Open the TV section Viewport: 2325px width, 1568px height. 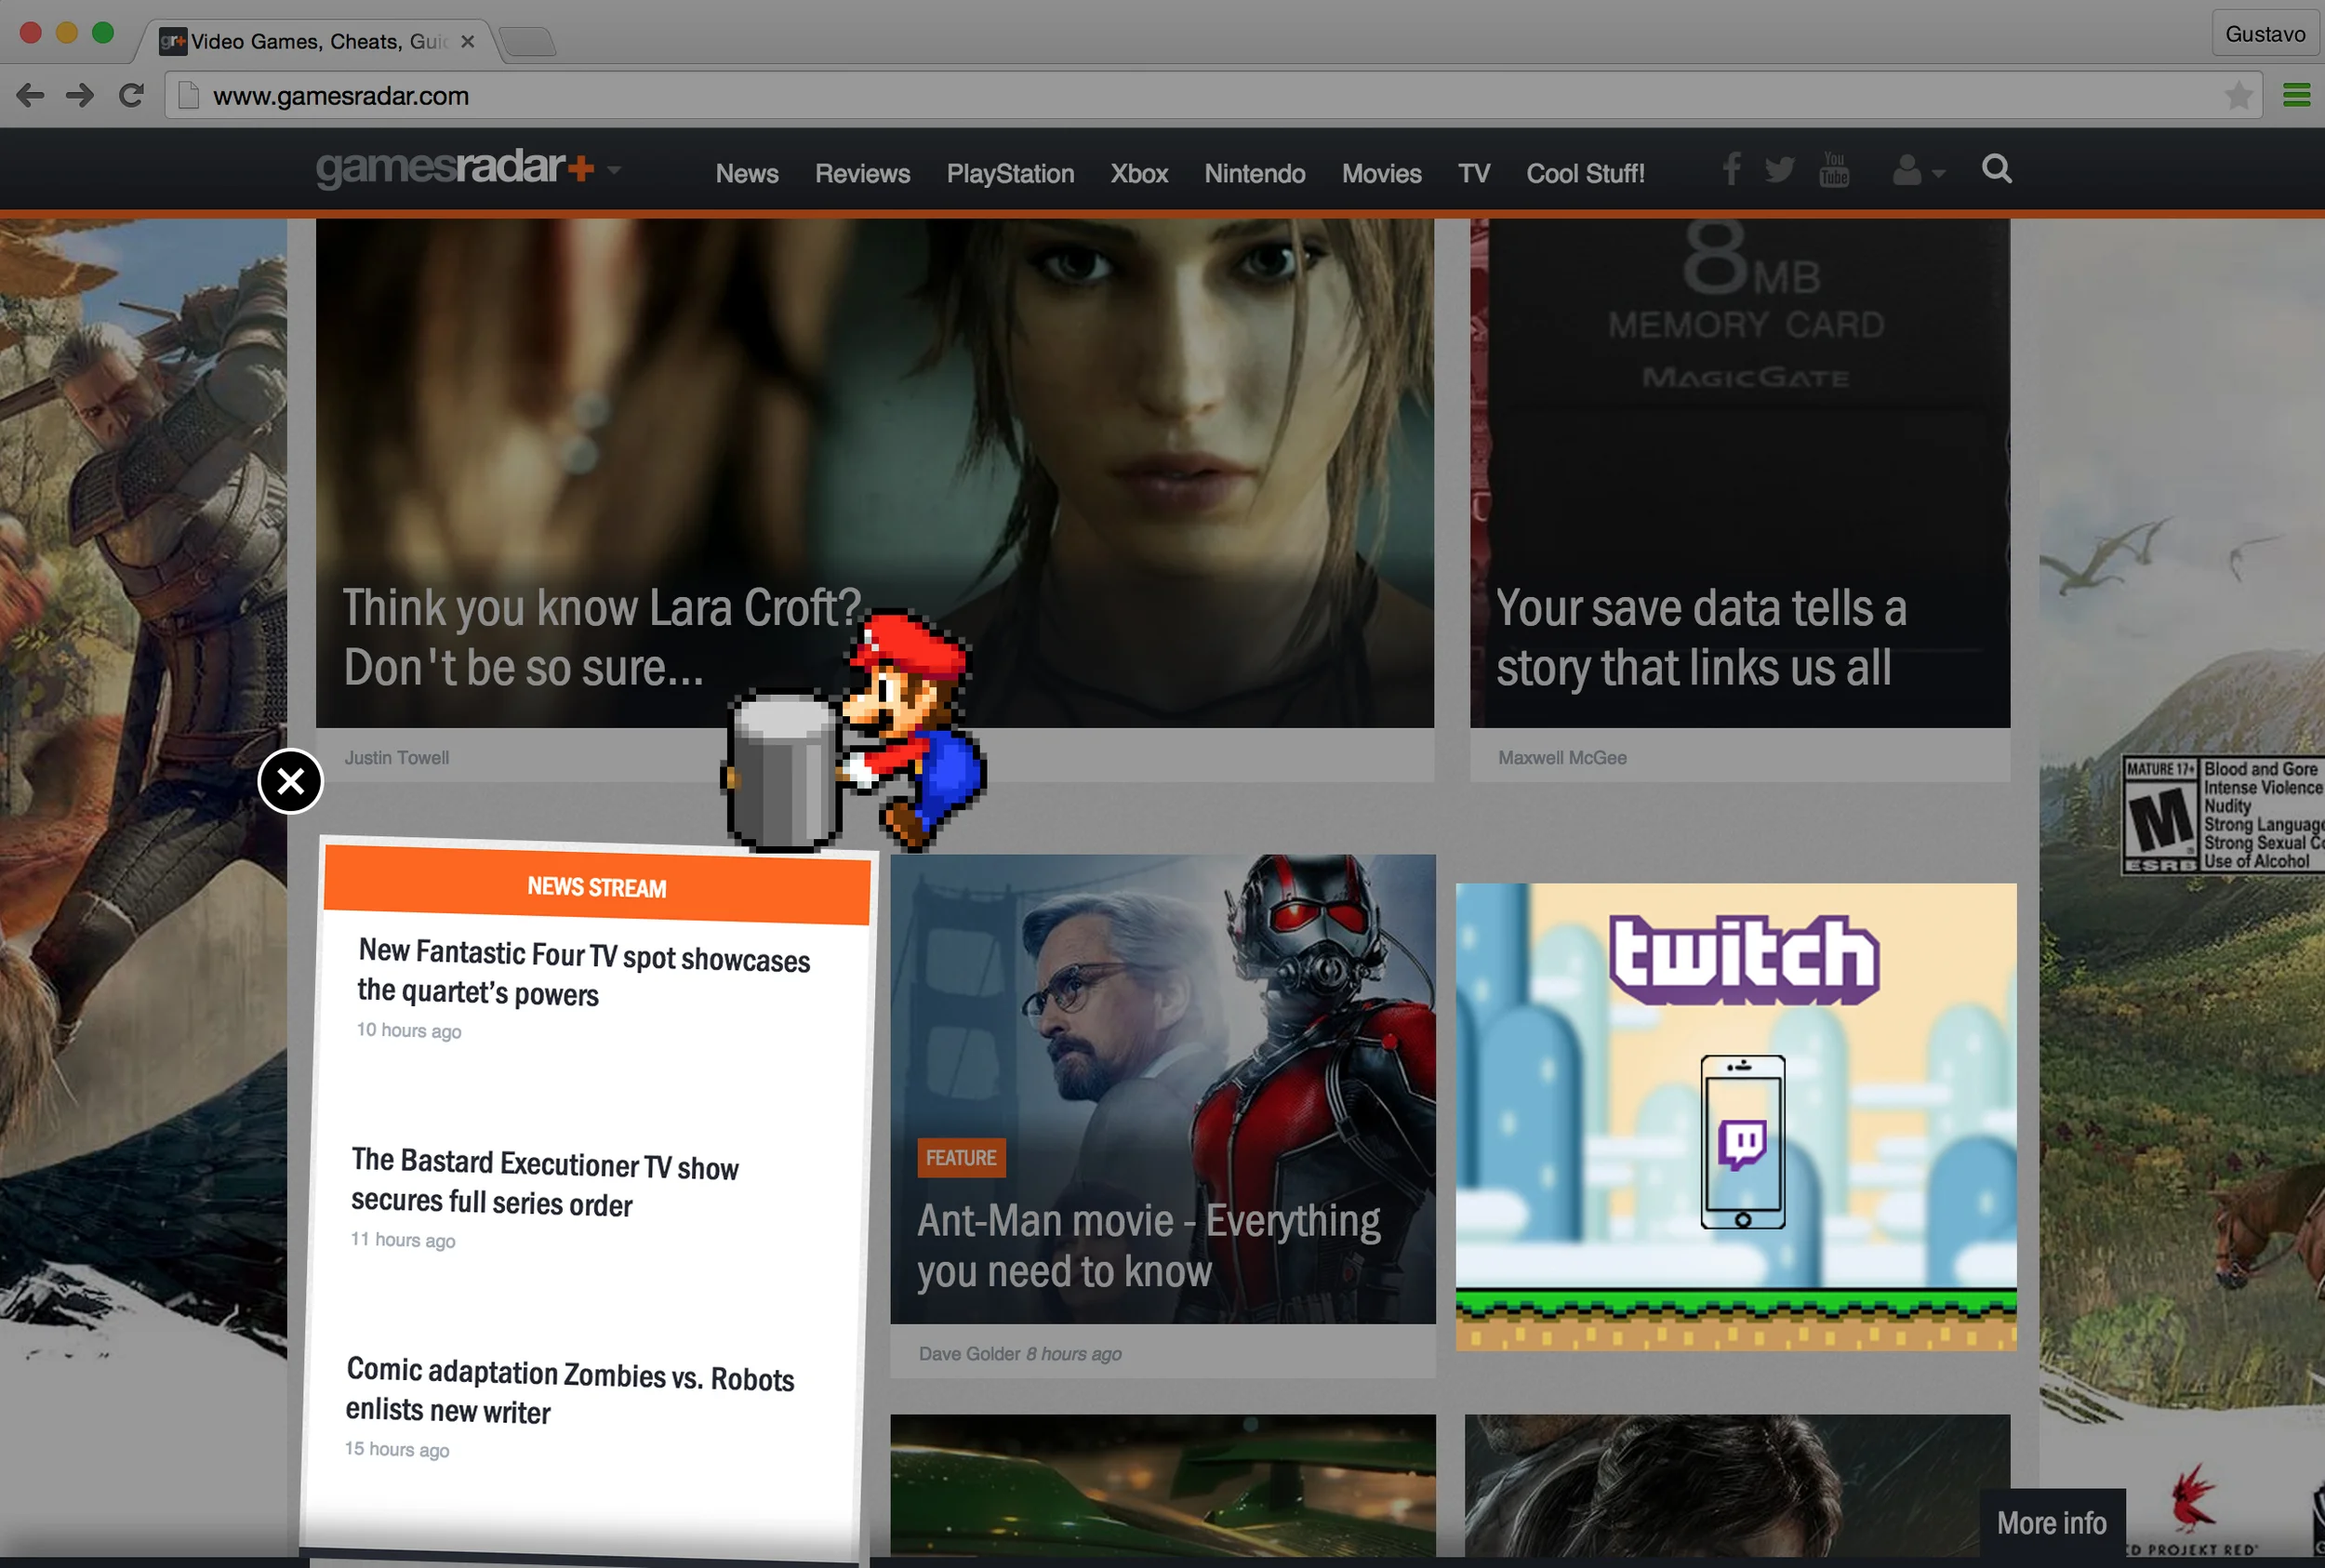coord(1474,174)
